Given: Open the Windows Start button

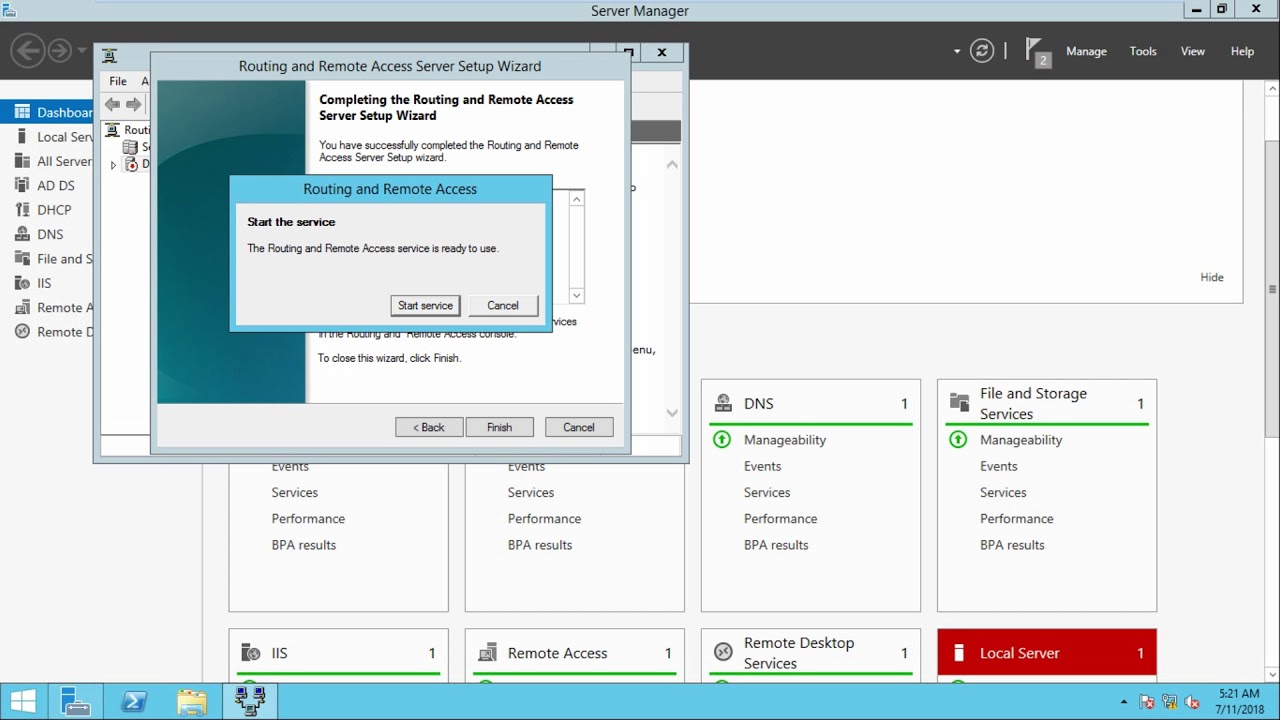Looking at the screenshot, I should point(23,702).
